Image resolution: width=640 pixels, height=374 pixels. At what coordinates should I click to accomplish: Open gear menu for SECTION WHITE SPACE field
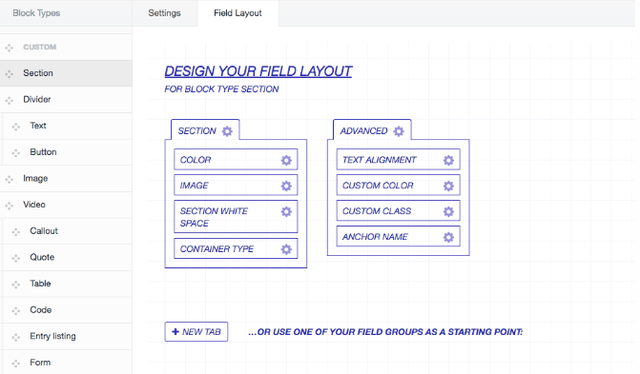pos(286,211)
